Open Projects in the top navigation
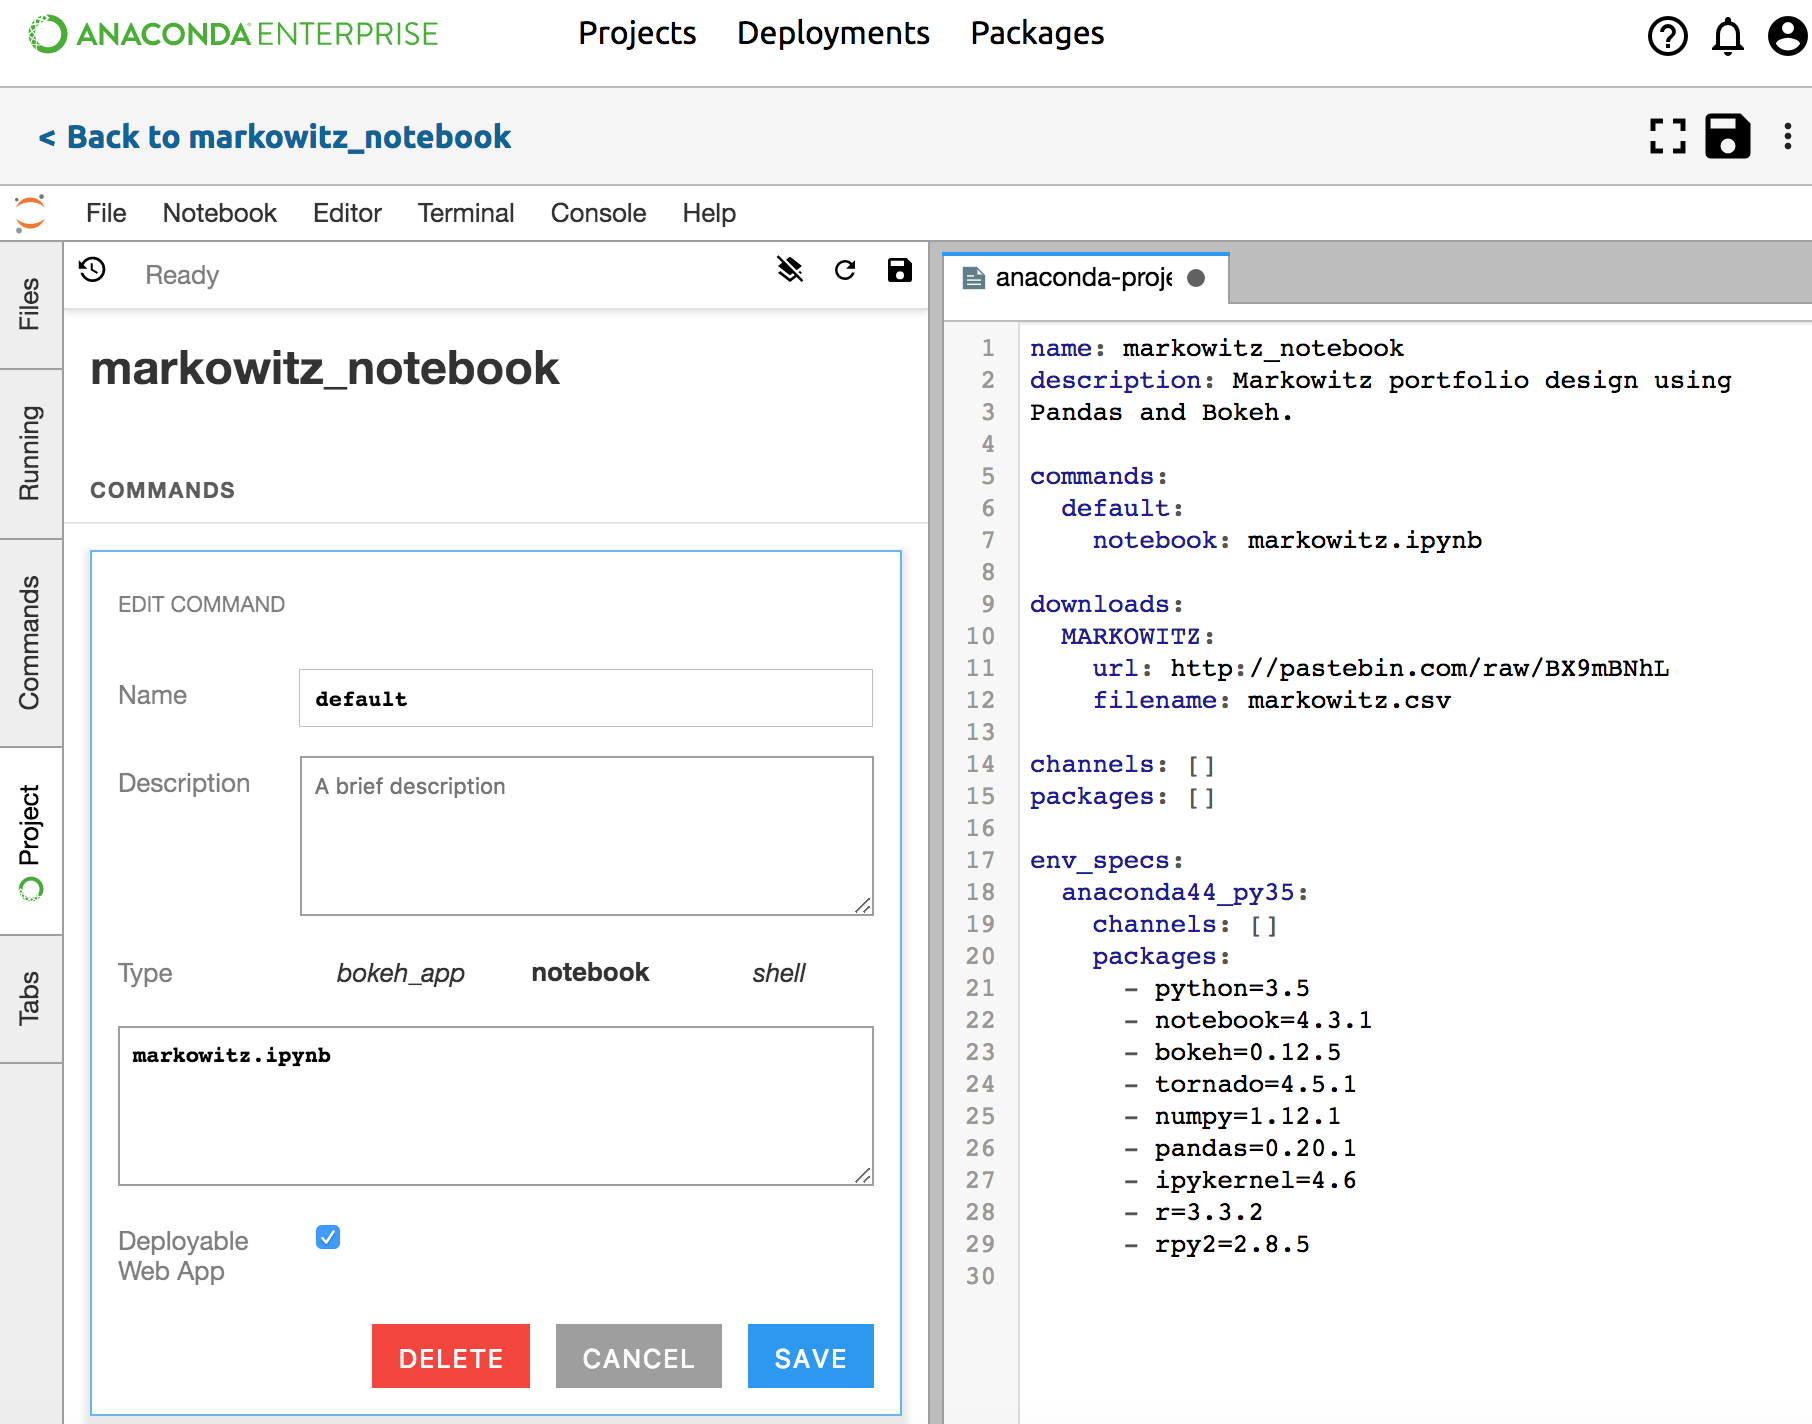The width and height of the screenshot is (1812, 1424). tap(637, 34)
